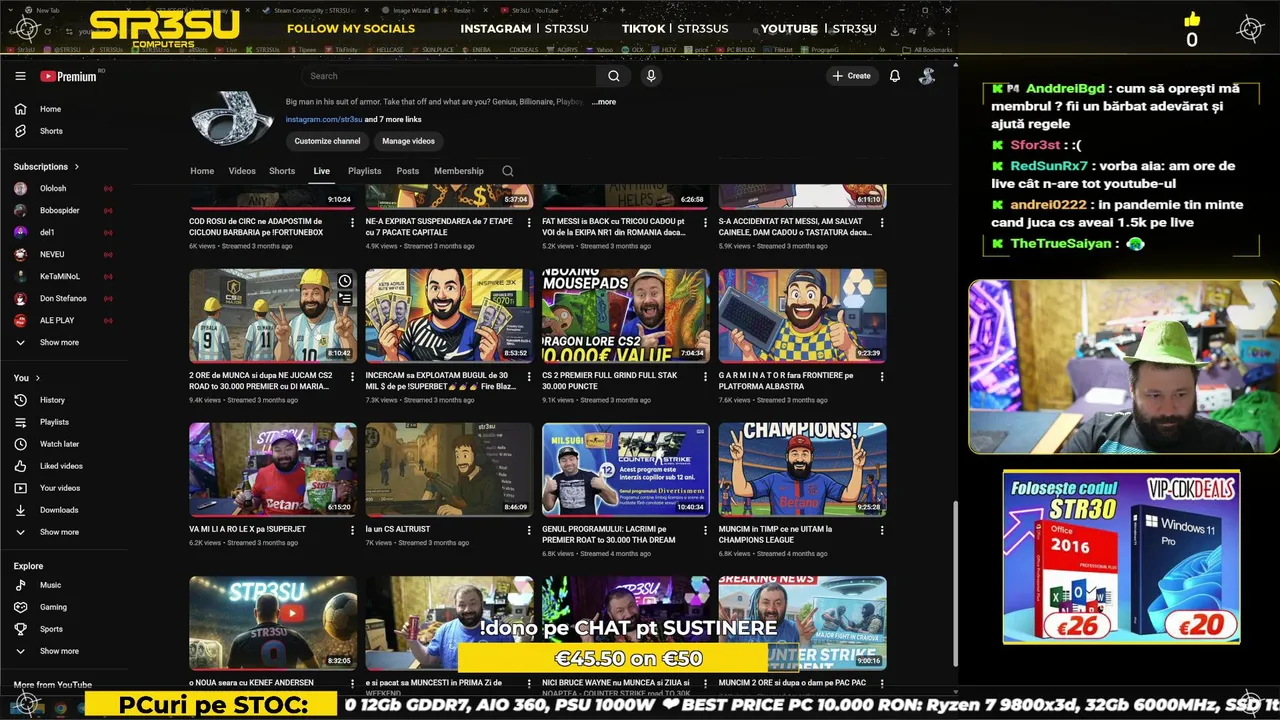Open History in the sidebar

pyautogui.click(x=52, y=400)
